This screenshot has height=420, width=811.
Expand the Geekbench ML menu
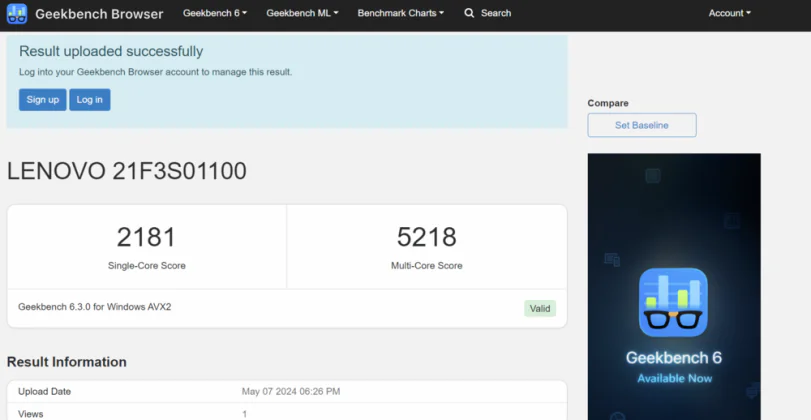[x=302, y=13]
